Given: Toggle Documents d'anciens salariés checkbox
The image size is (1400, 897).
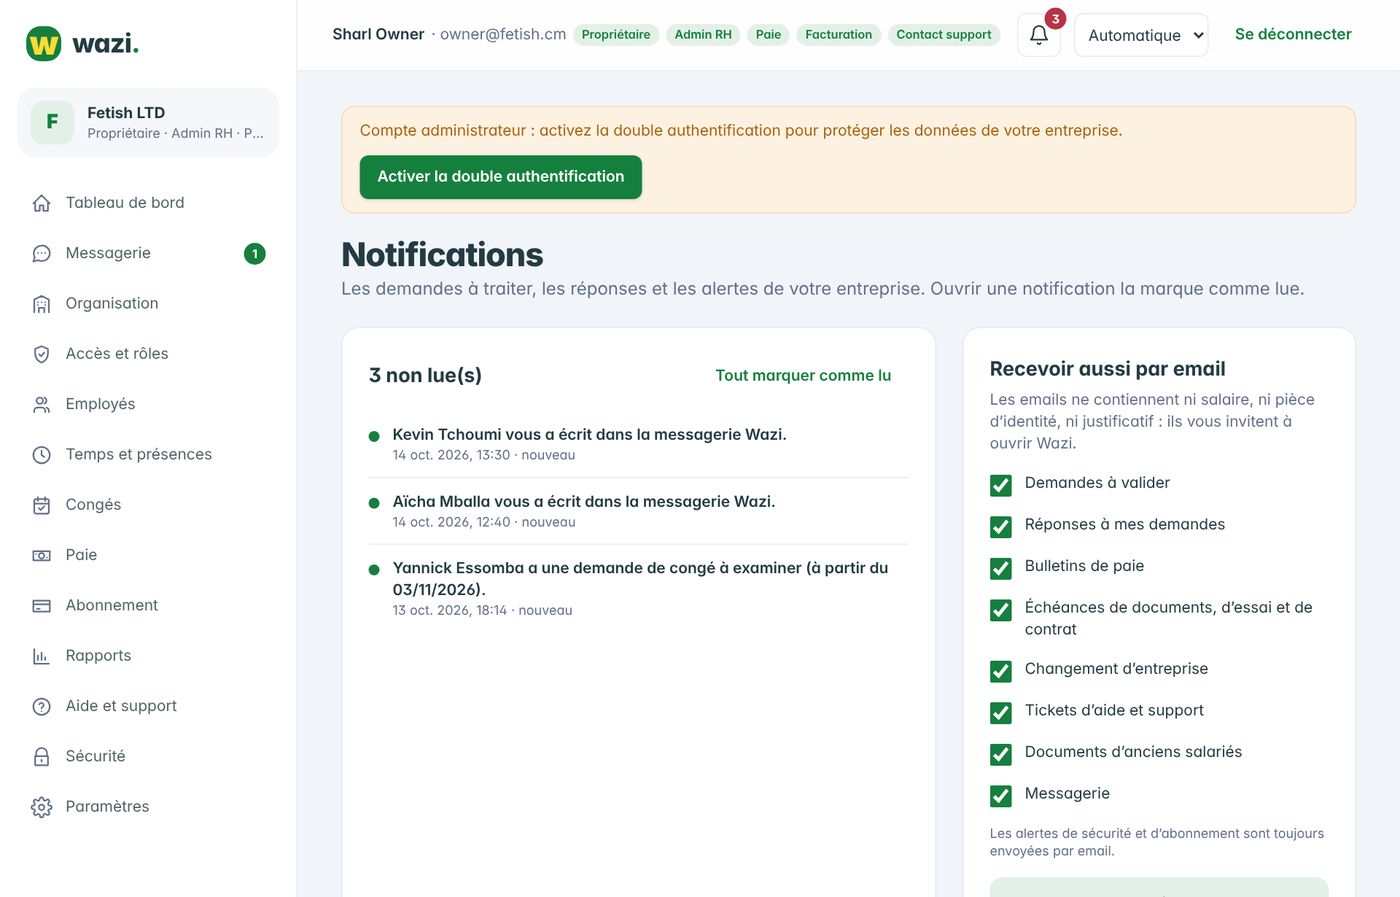Looking at the screenshot, I should coord(1000,754).
